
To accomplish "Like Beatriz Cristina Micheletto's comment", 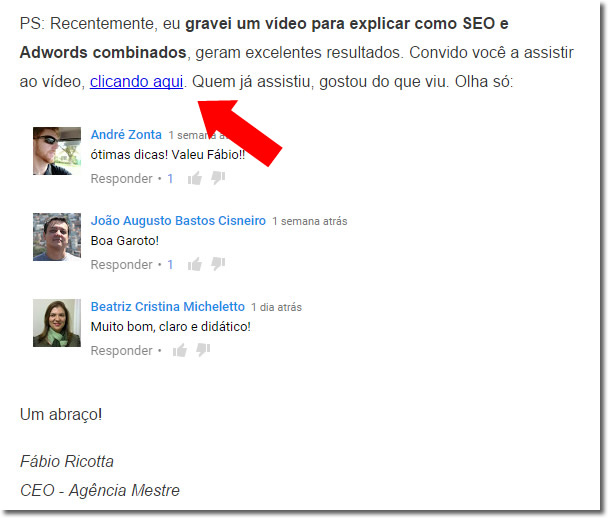I will coord(181,353).
